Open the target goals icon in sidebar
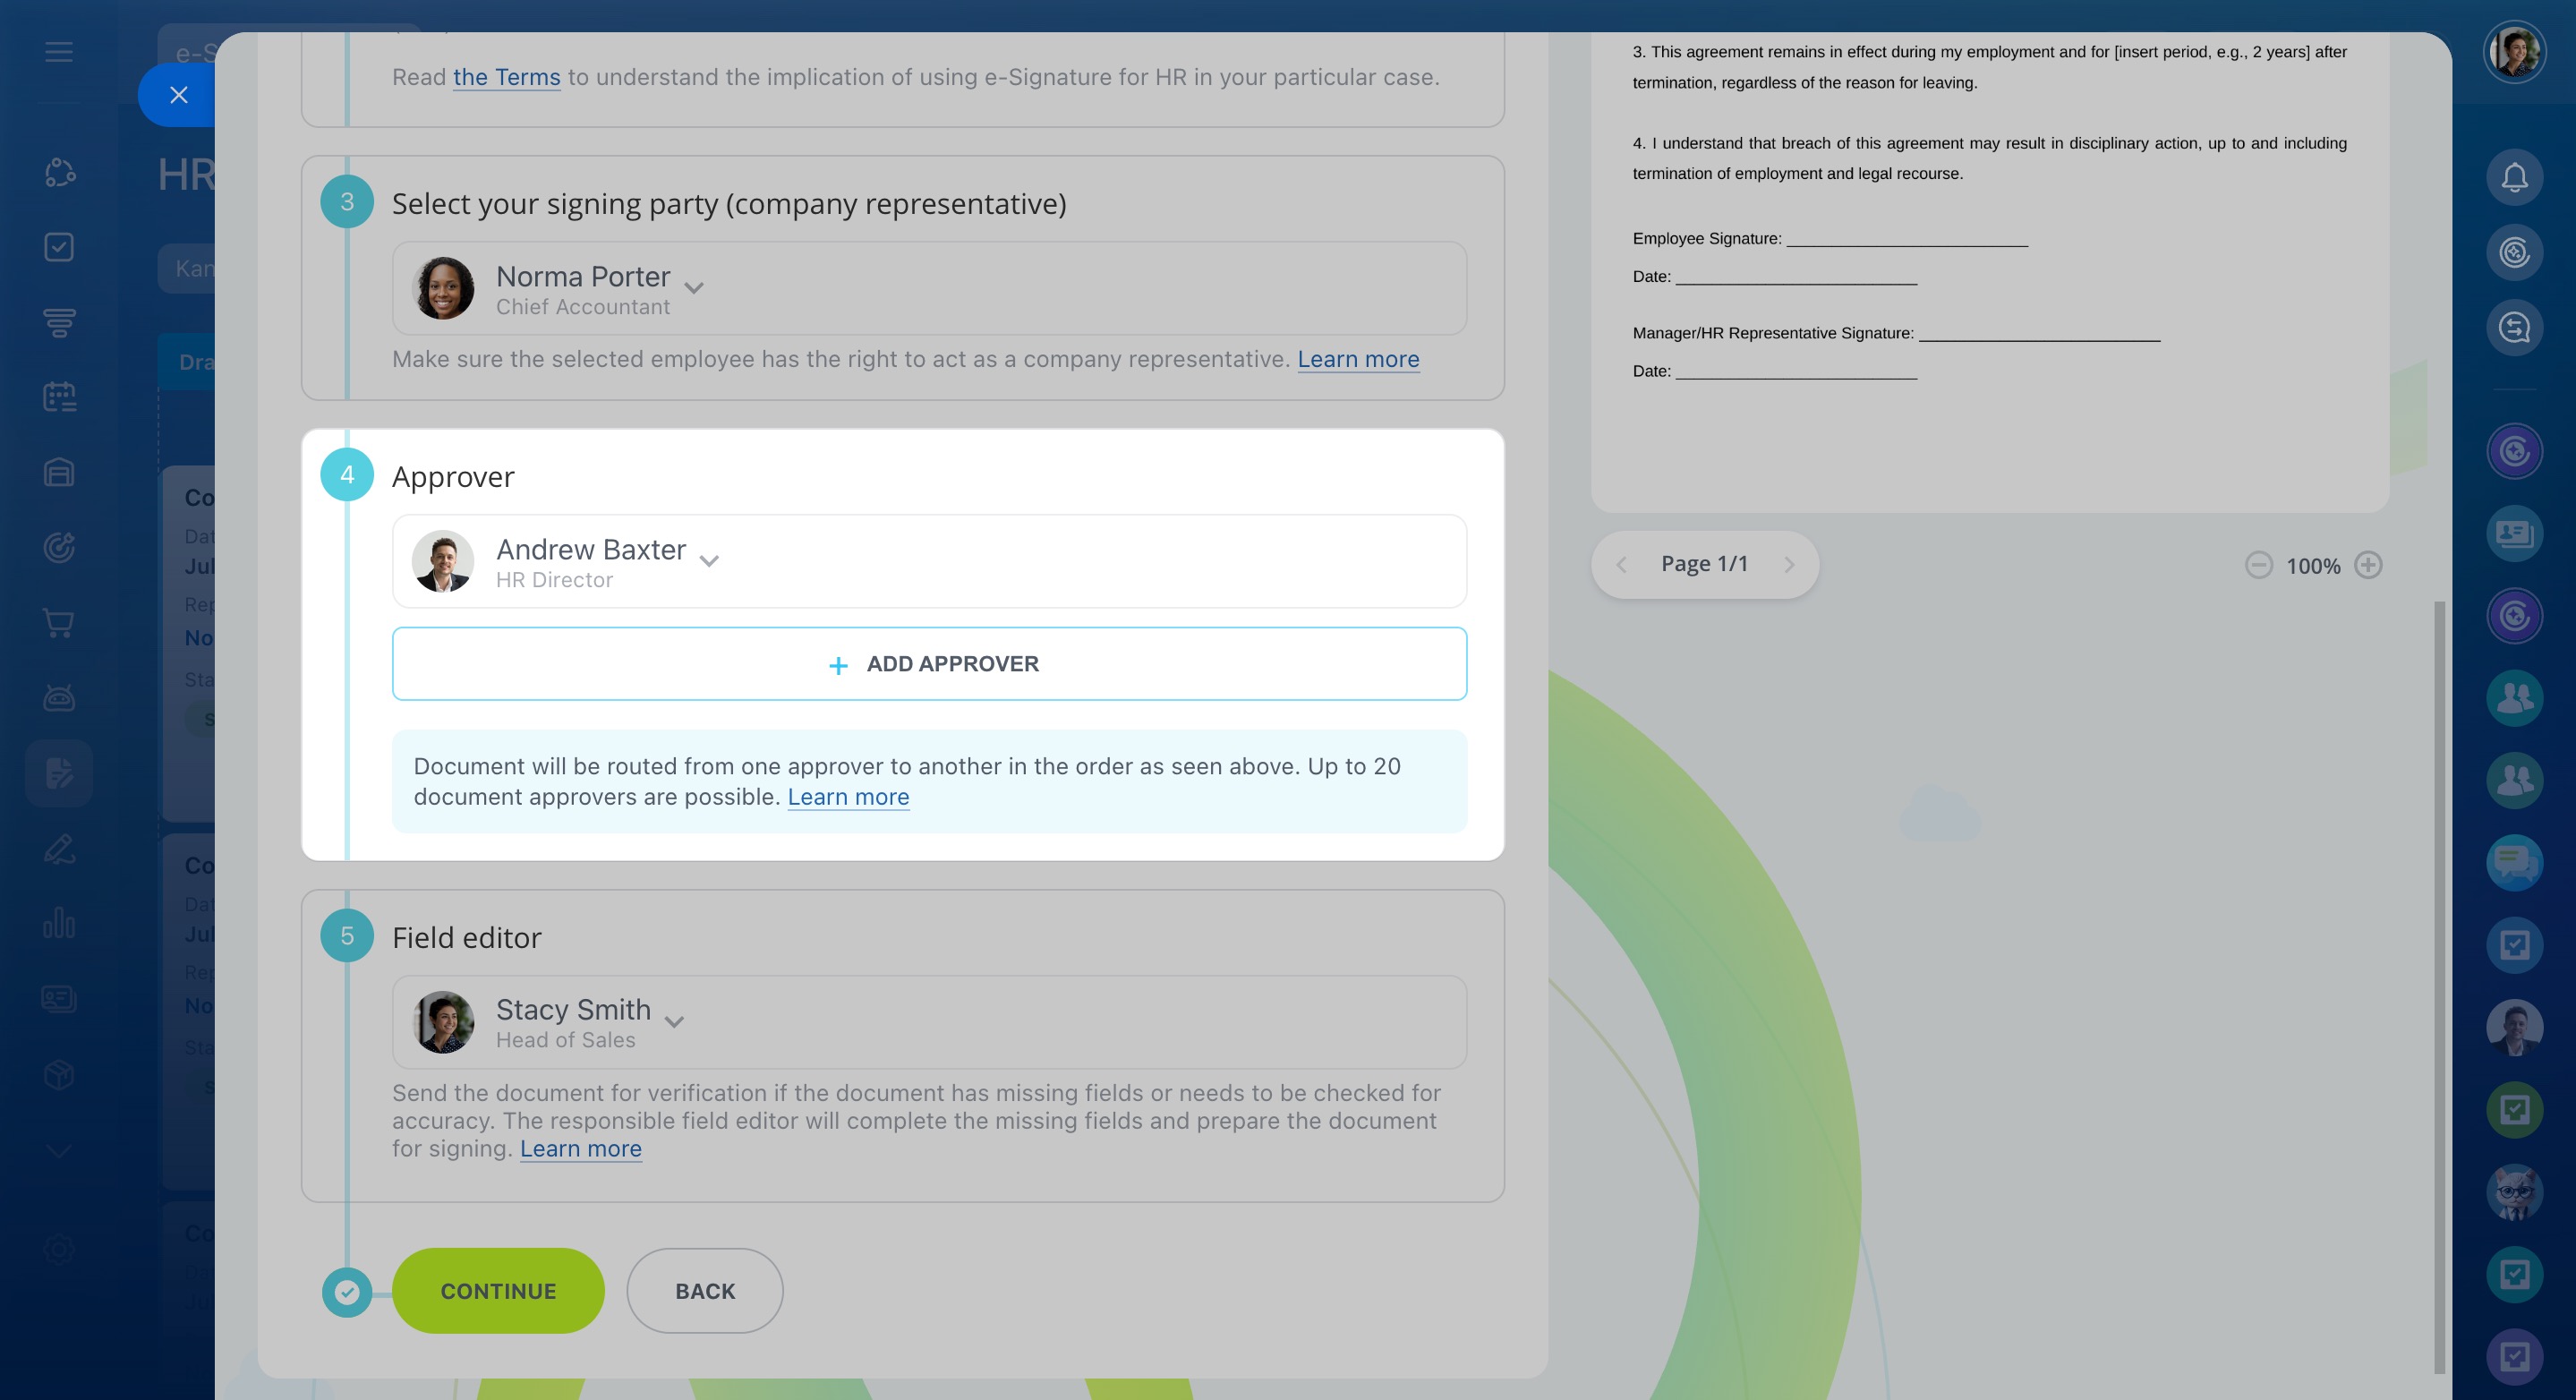Image resolution: width=2576 pixels, height=1400 pixels. coord(59,547)
